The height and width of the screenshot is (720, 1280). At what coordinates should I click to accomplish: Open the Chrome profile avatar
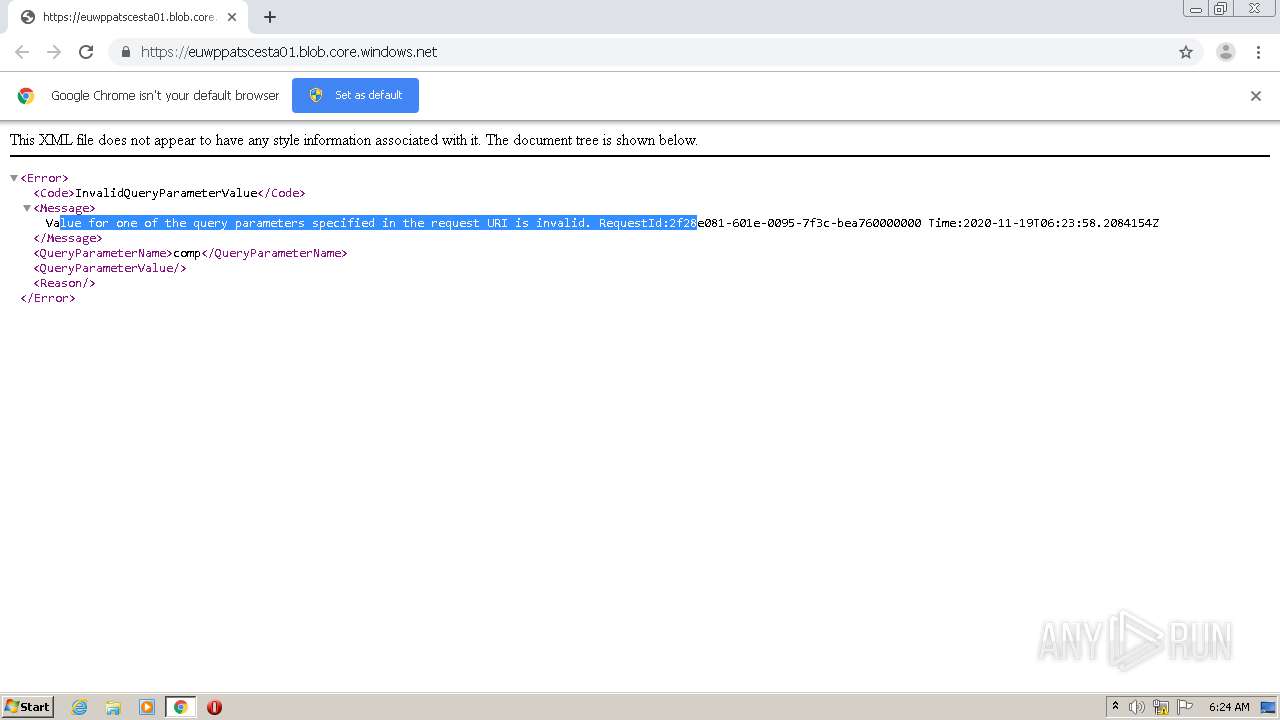pos(1225,52)
